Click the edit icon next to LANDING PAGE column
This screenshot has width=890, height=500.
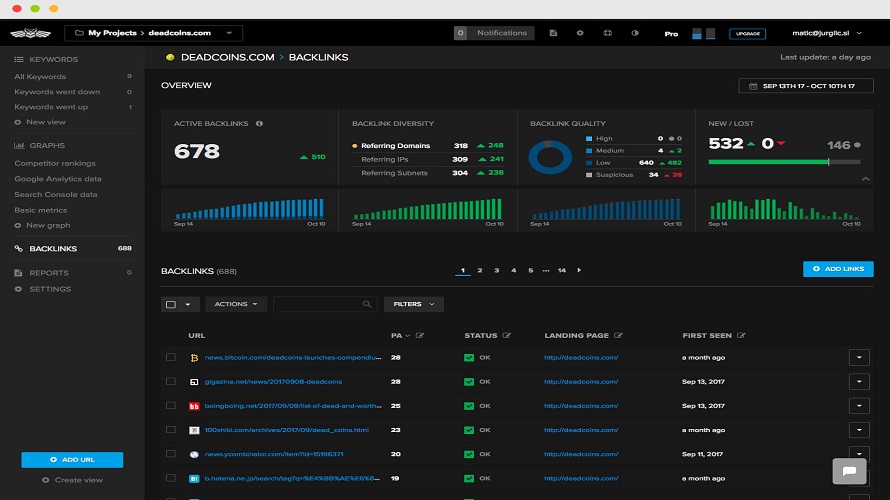click(618, 335)
